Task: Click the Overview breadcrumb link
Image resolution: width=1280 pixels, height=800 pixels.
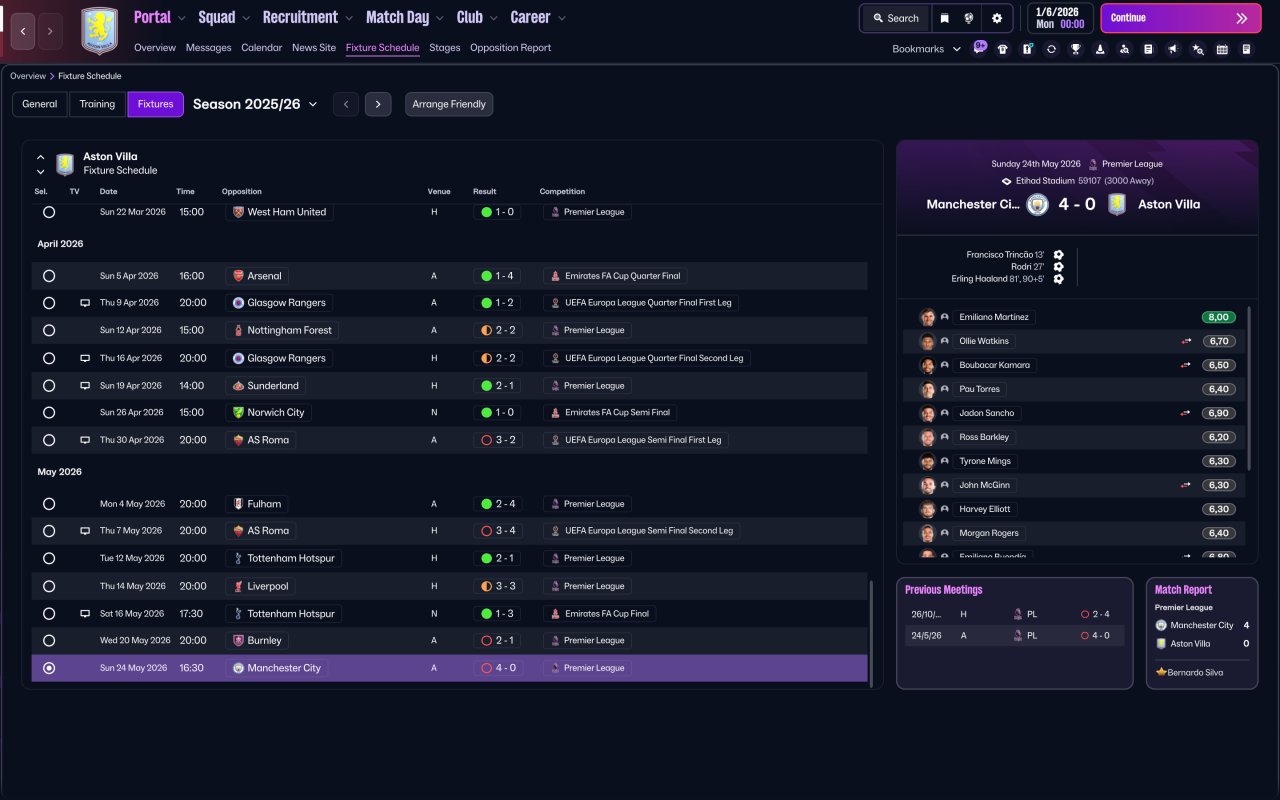Action: click(x=28, y=76)
